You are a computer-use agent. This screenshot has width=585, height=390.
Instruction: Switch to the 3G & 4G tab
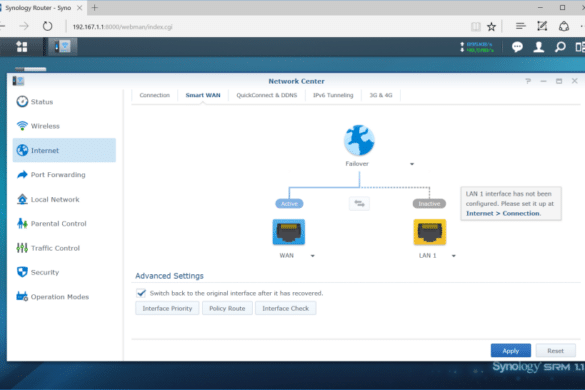(x=381, y=95)
